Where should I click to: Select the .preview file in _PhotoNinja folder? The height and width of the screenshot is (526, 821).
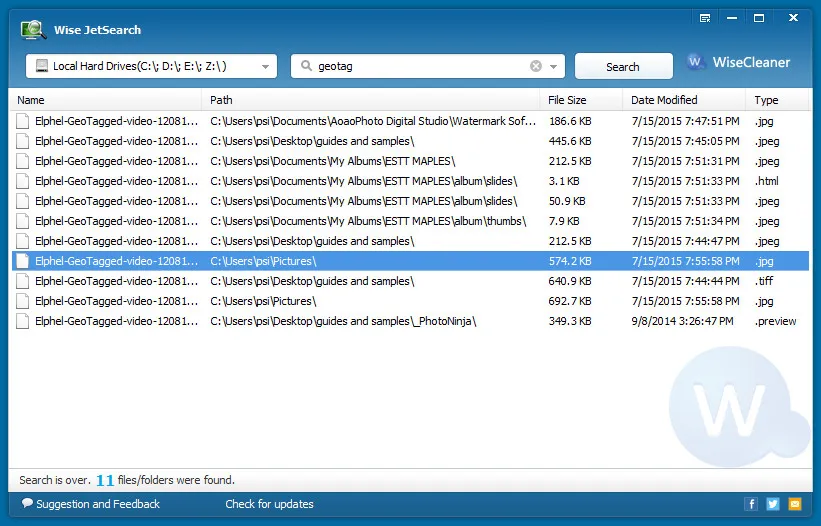pos(410,321)
